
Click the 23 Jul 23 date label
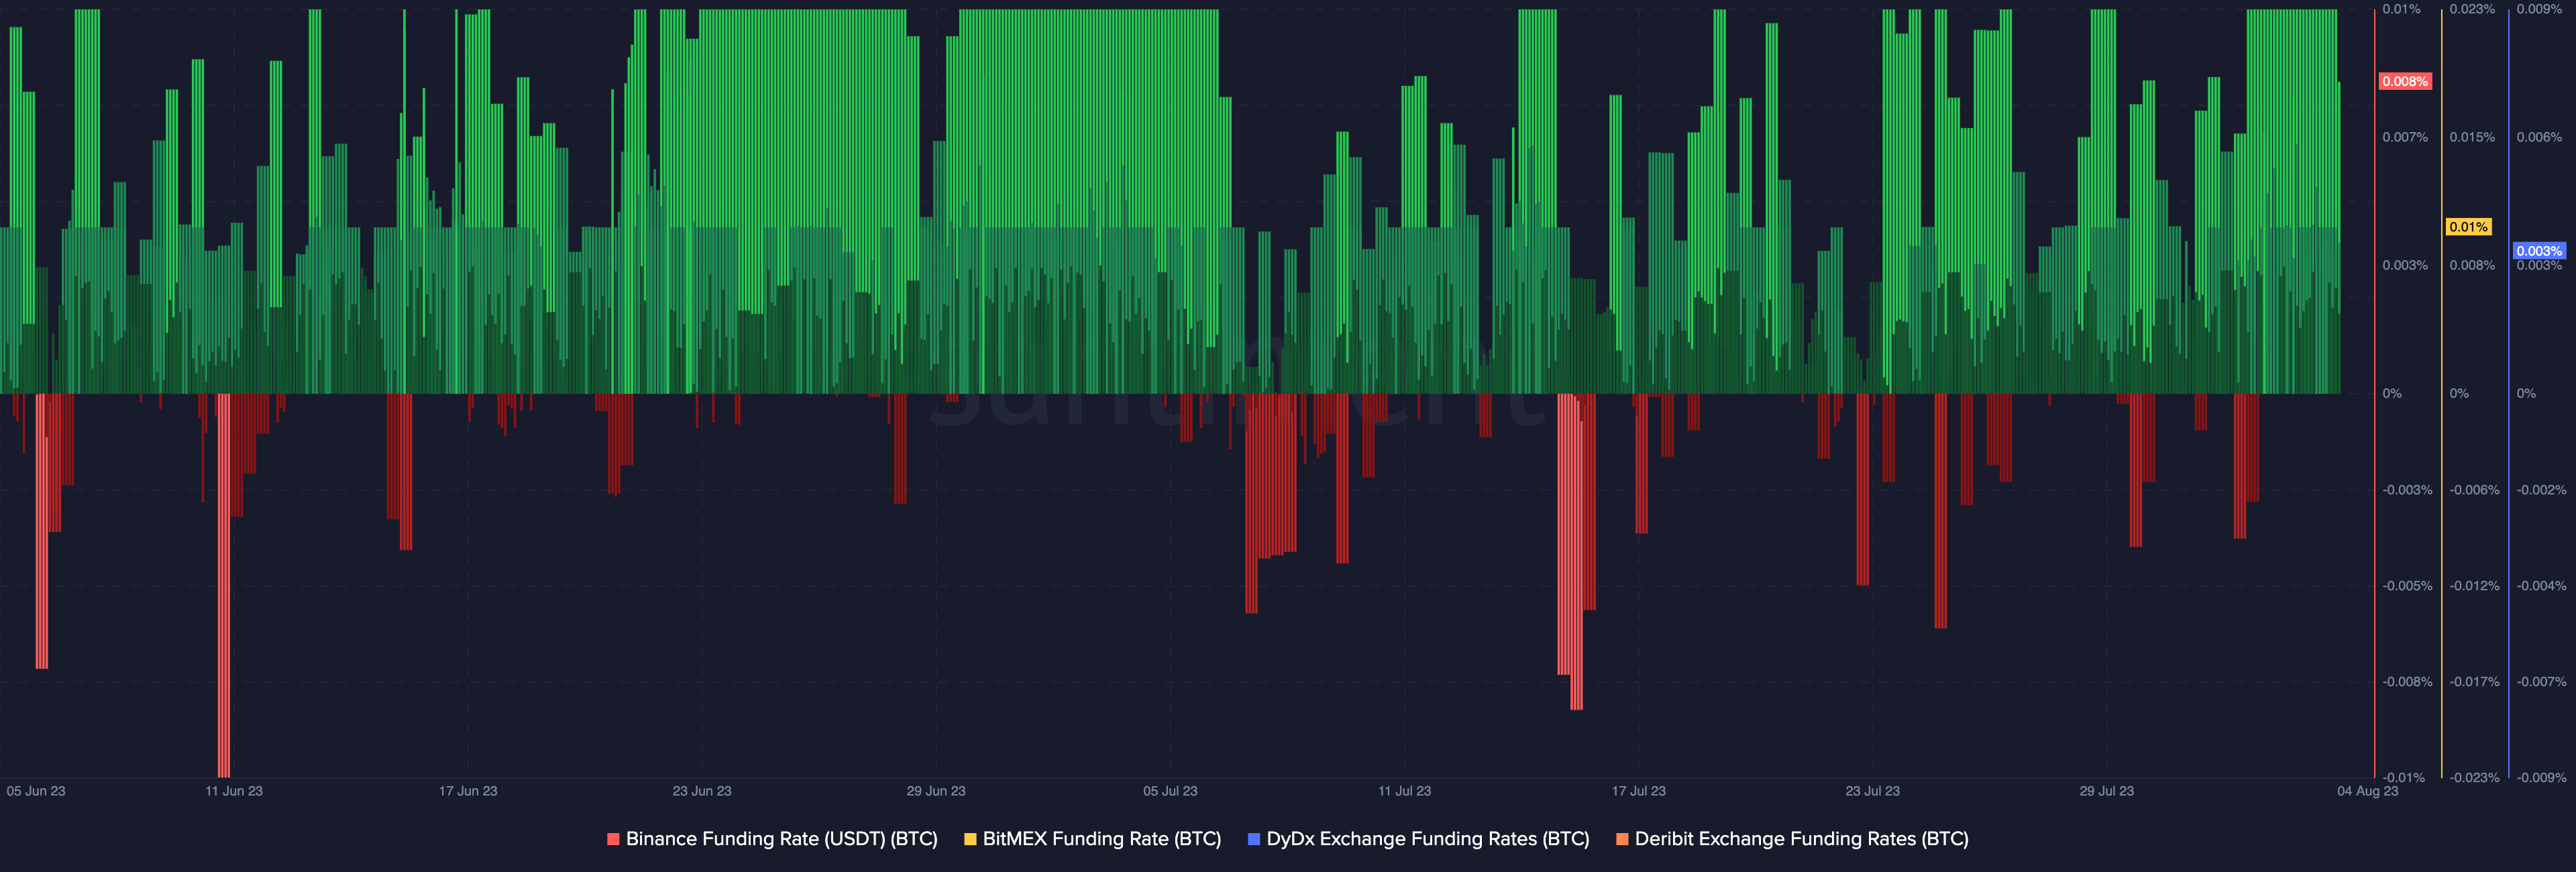point(1872,791)
